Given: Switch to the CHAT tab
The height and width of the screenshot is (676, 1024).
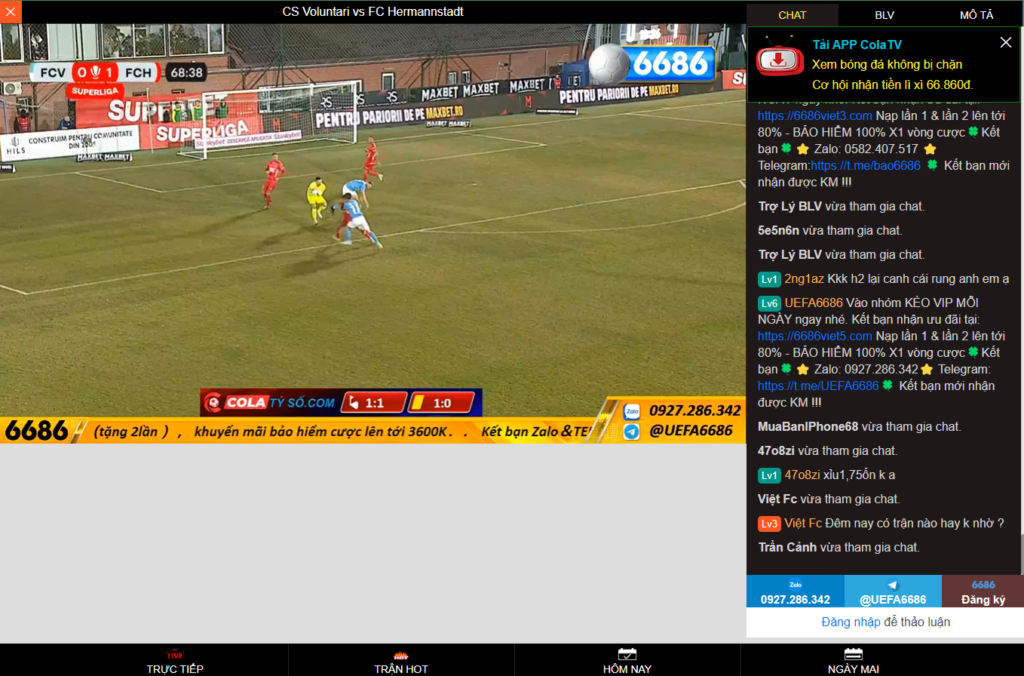Looking at the screenshot, I should [792, 15].
